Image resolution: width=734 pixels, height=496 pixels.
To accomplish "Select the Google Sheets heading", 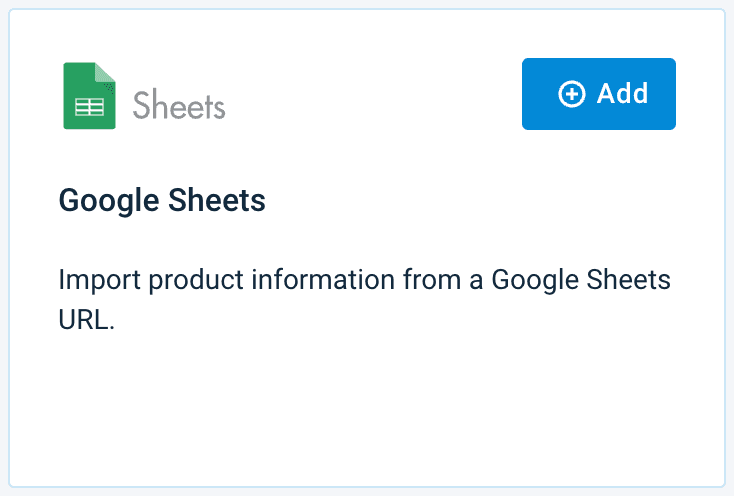I will tap(162, 200).
